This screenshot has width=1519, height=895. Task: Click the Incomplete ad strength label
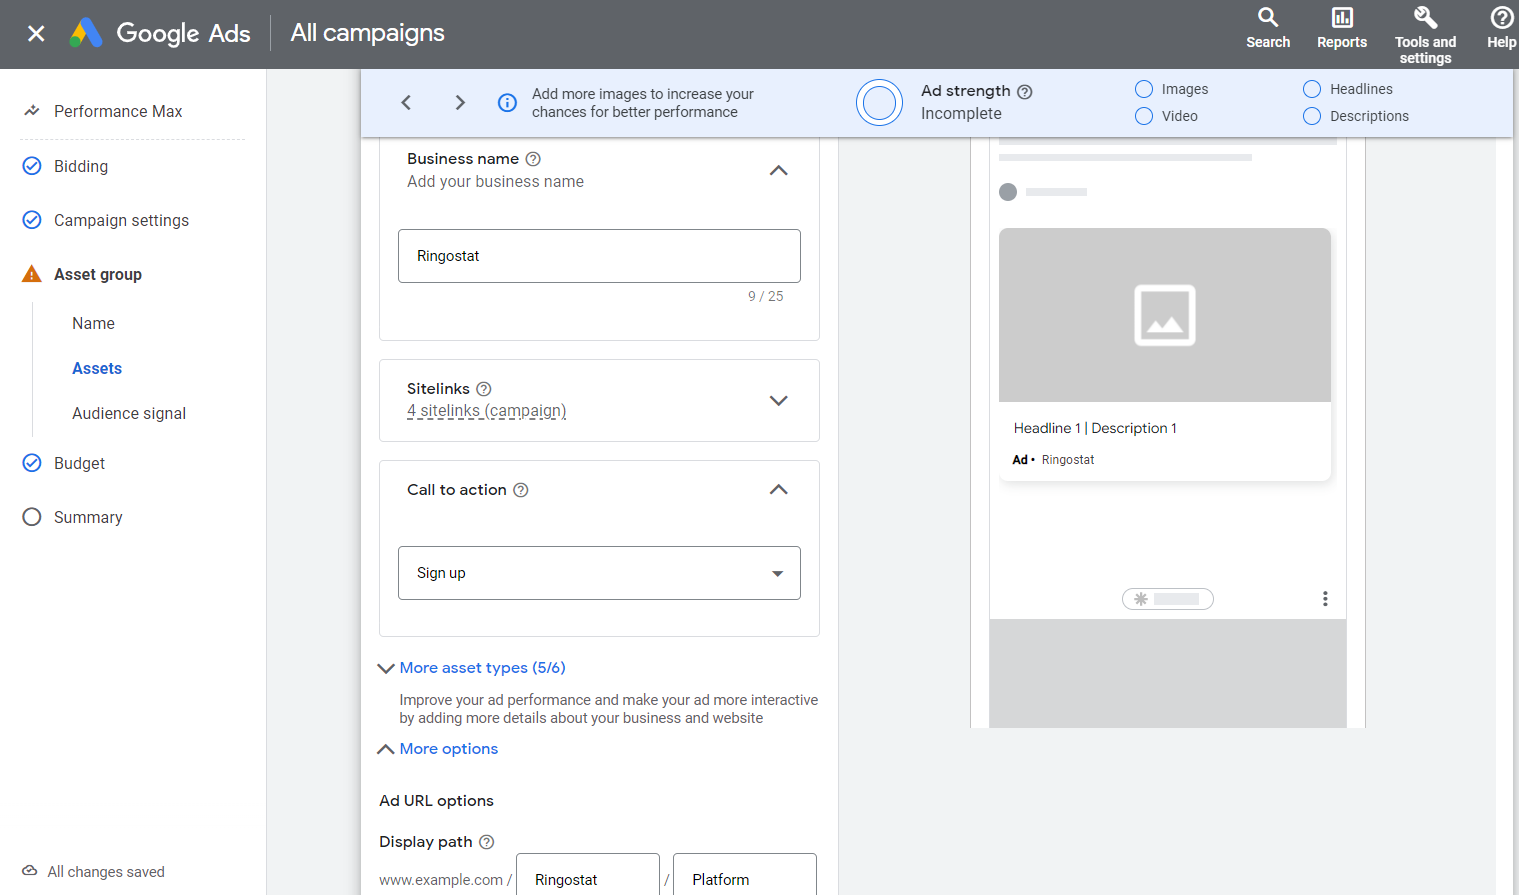click(x=961, y=114)
